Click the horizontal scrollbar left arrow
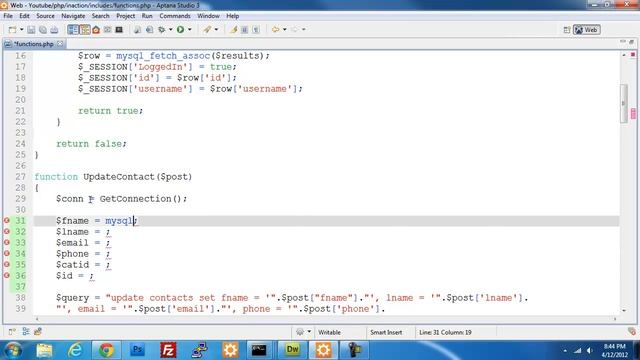 [37, 319]
